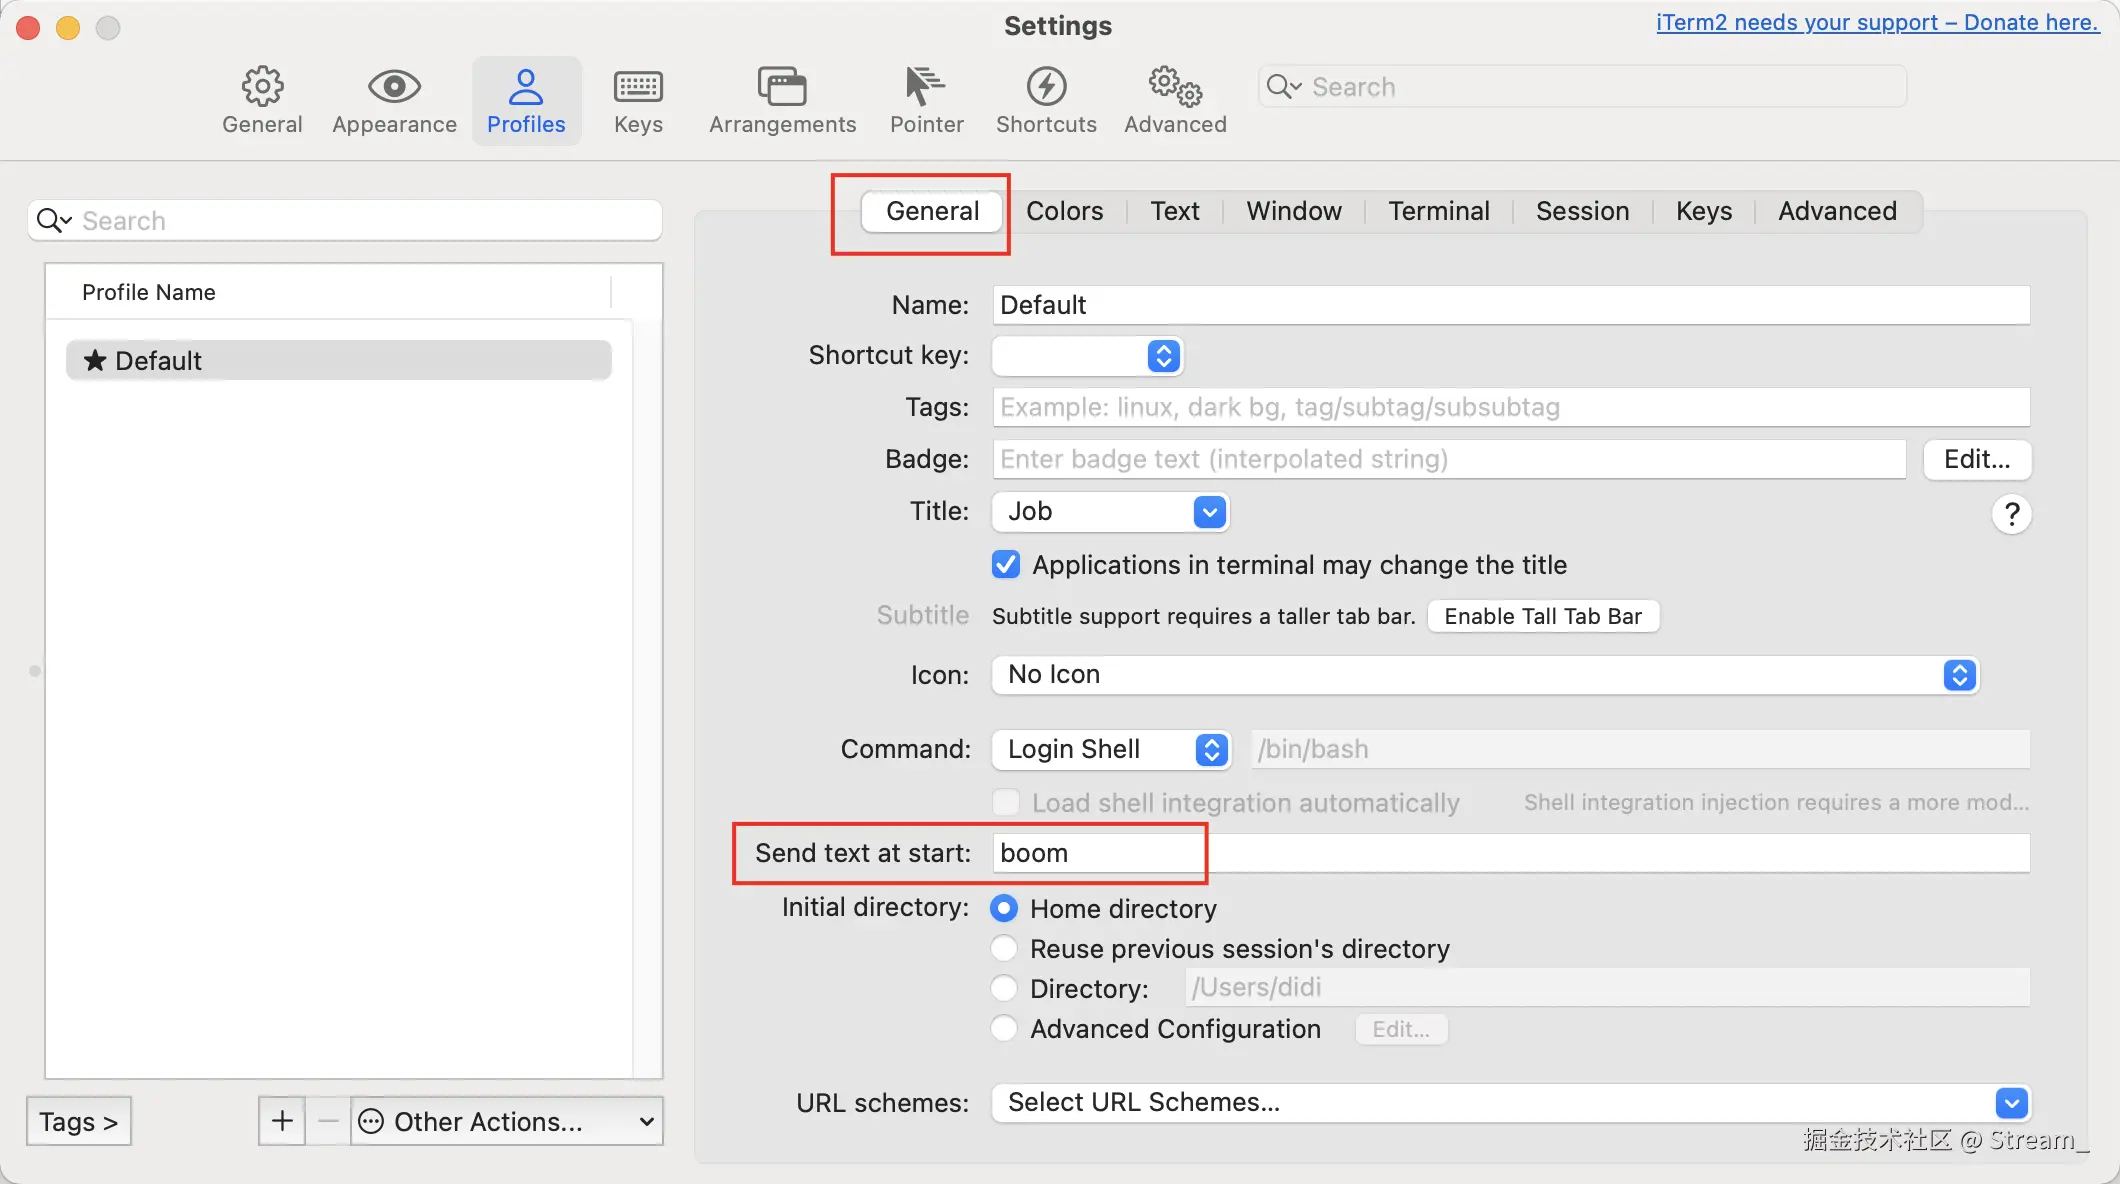Click the Send text at start field

(x=1510, y=853)
